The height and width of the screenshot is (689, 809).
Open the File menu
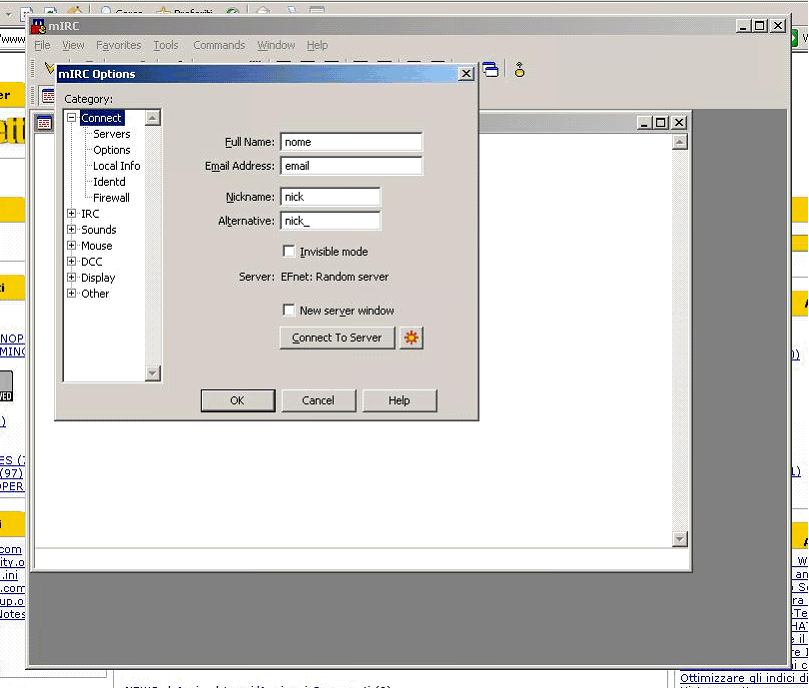[42, 45]
